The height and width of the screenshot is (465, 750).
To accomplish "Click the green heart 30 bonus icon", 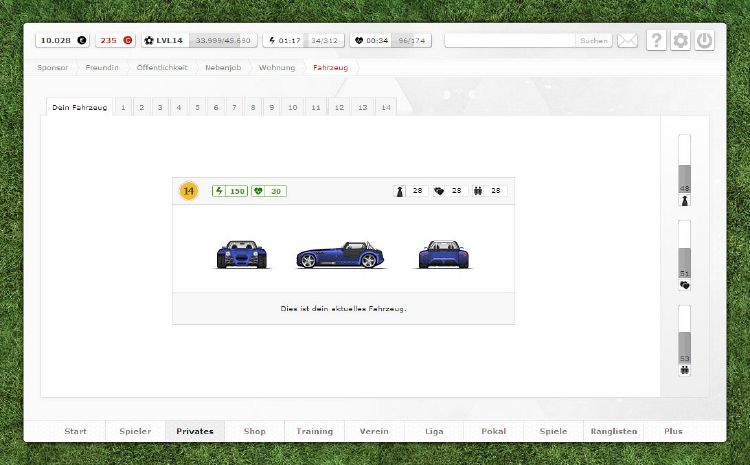I will coord(258,191).
